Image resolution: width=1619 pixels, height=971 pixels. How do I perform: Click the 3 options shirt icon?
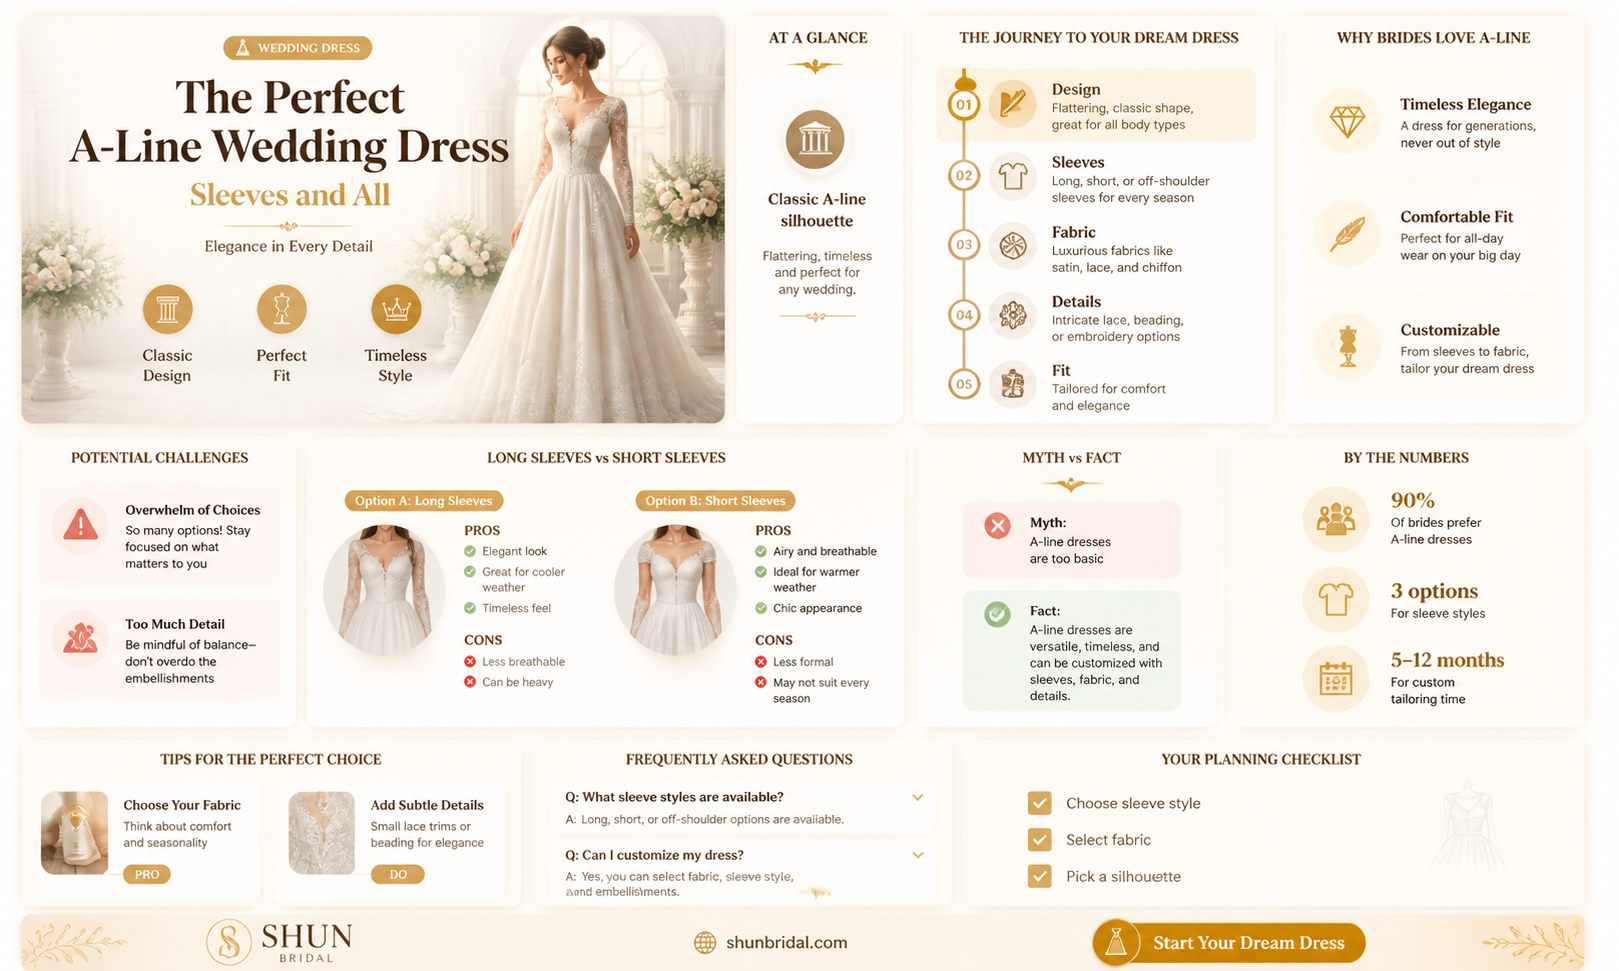pos(1335,599)
